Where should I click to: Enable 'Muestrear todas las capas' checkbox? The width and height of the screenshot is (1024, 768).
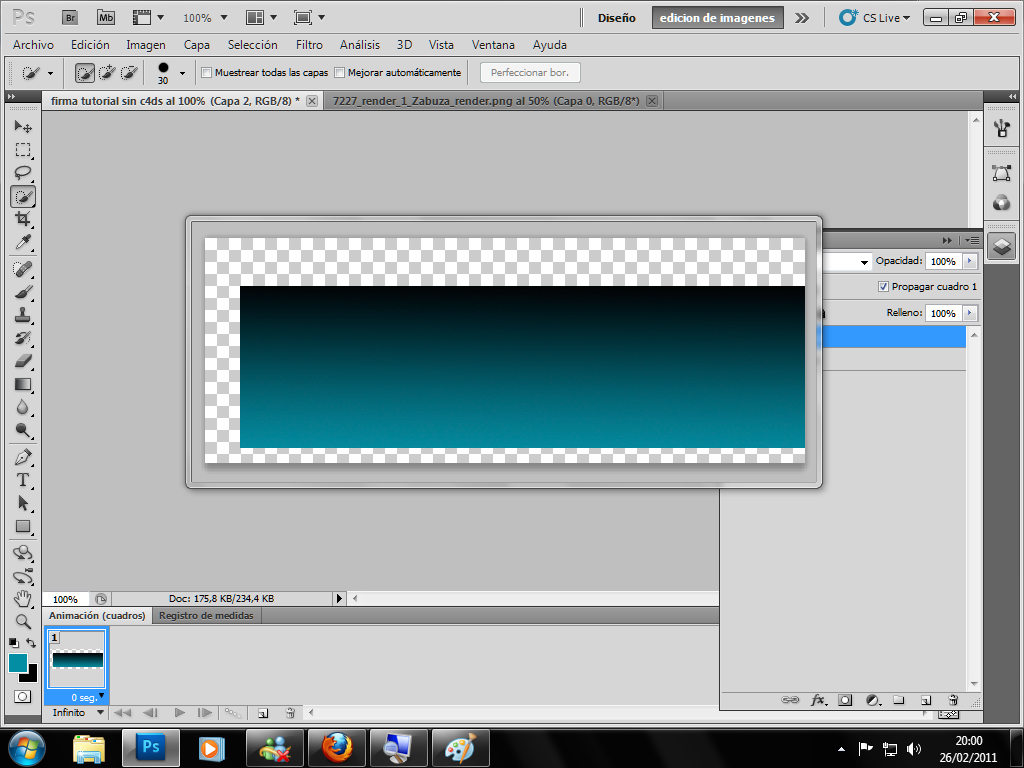206,72
